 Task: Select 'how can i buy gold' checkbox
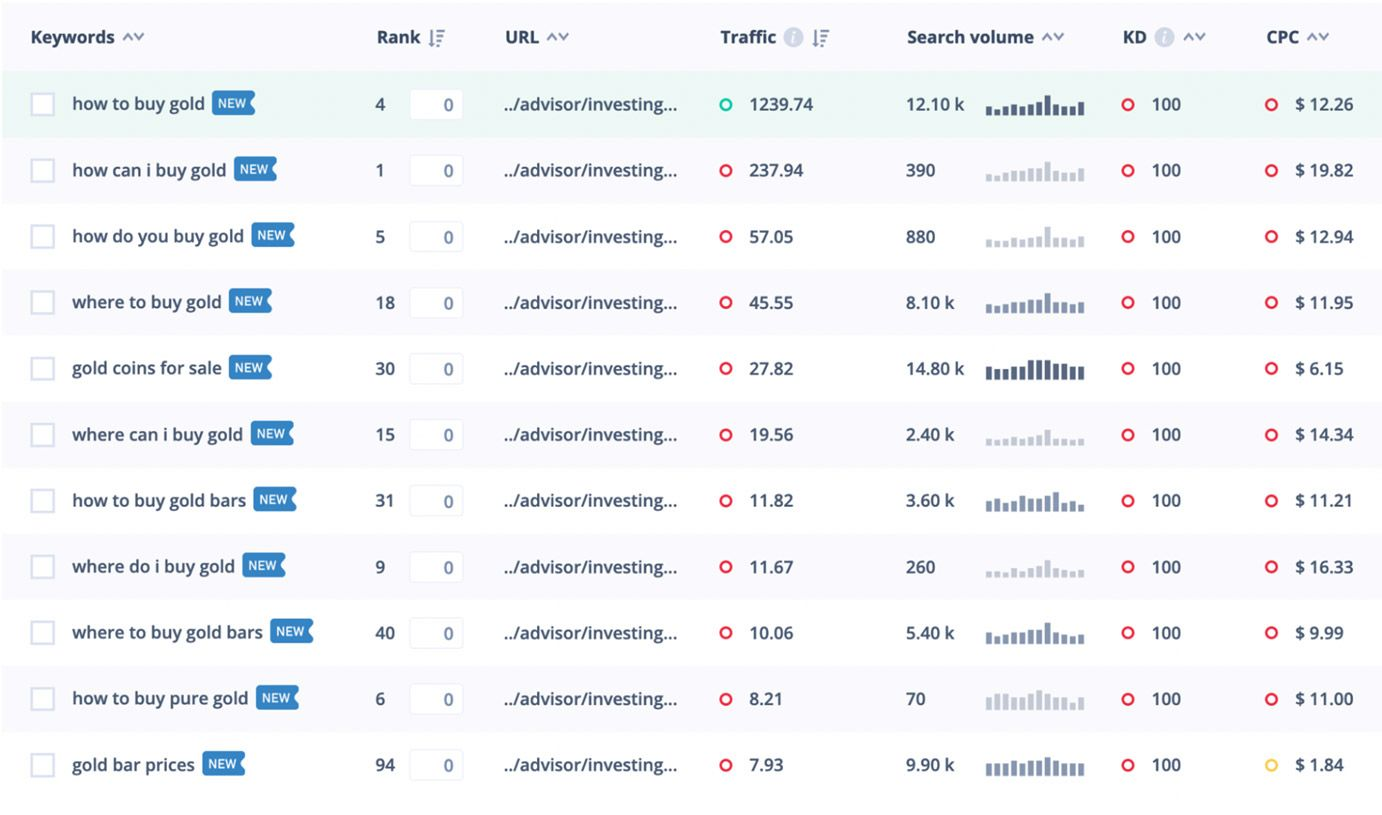(x=42, y=170)
